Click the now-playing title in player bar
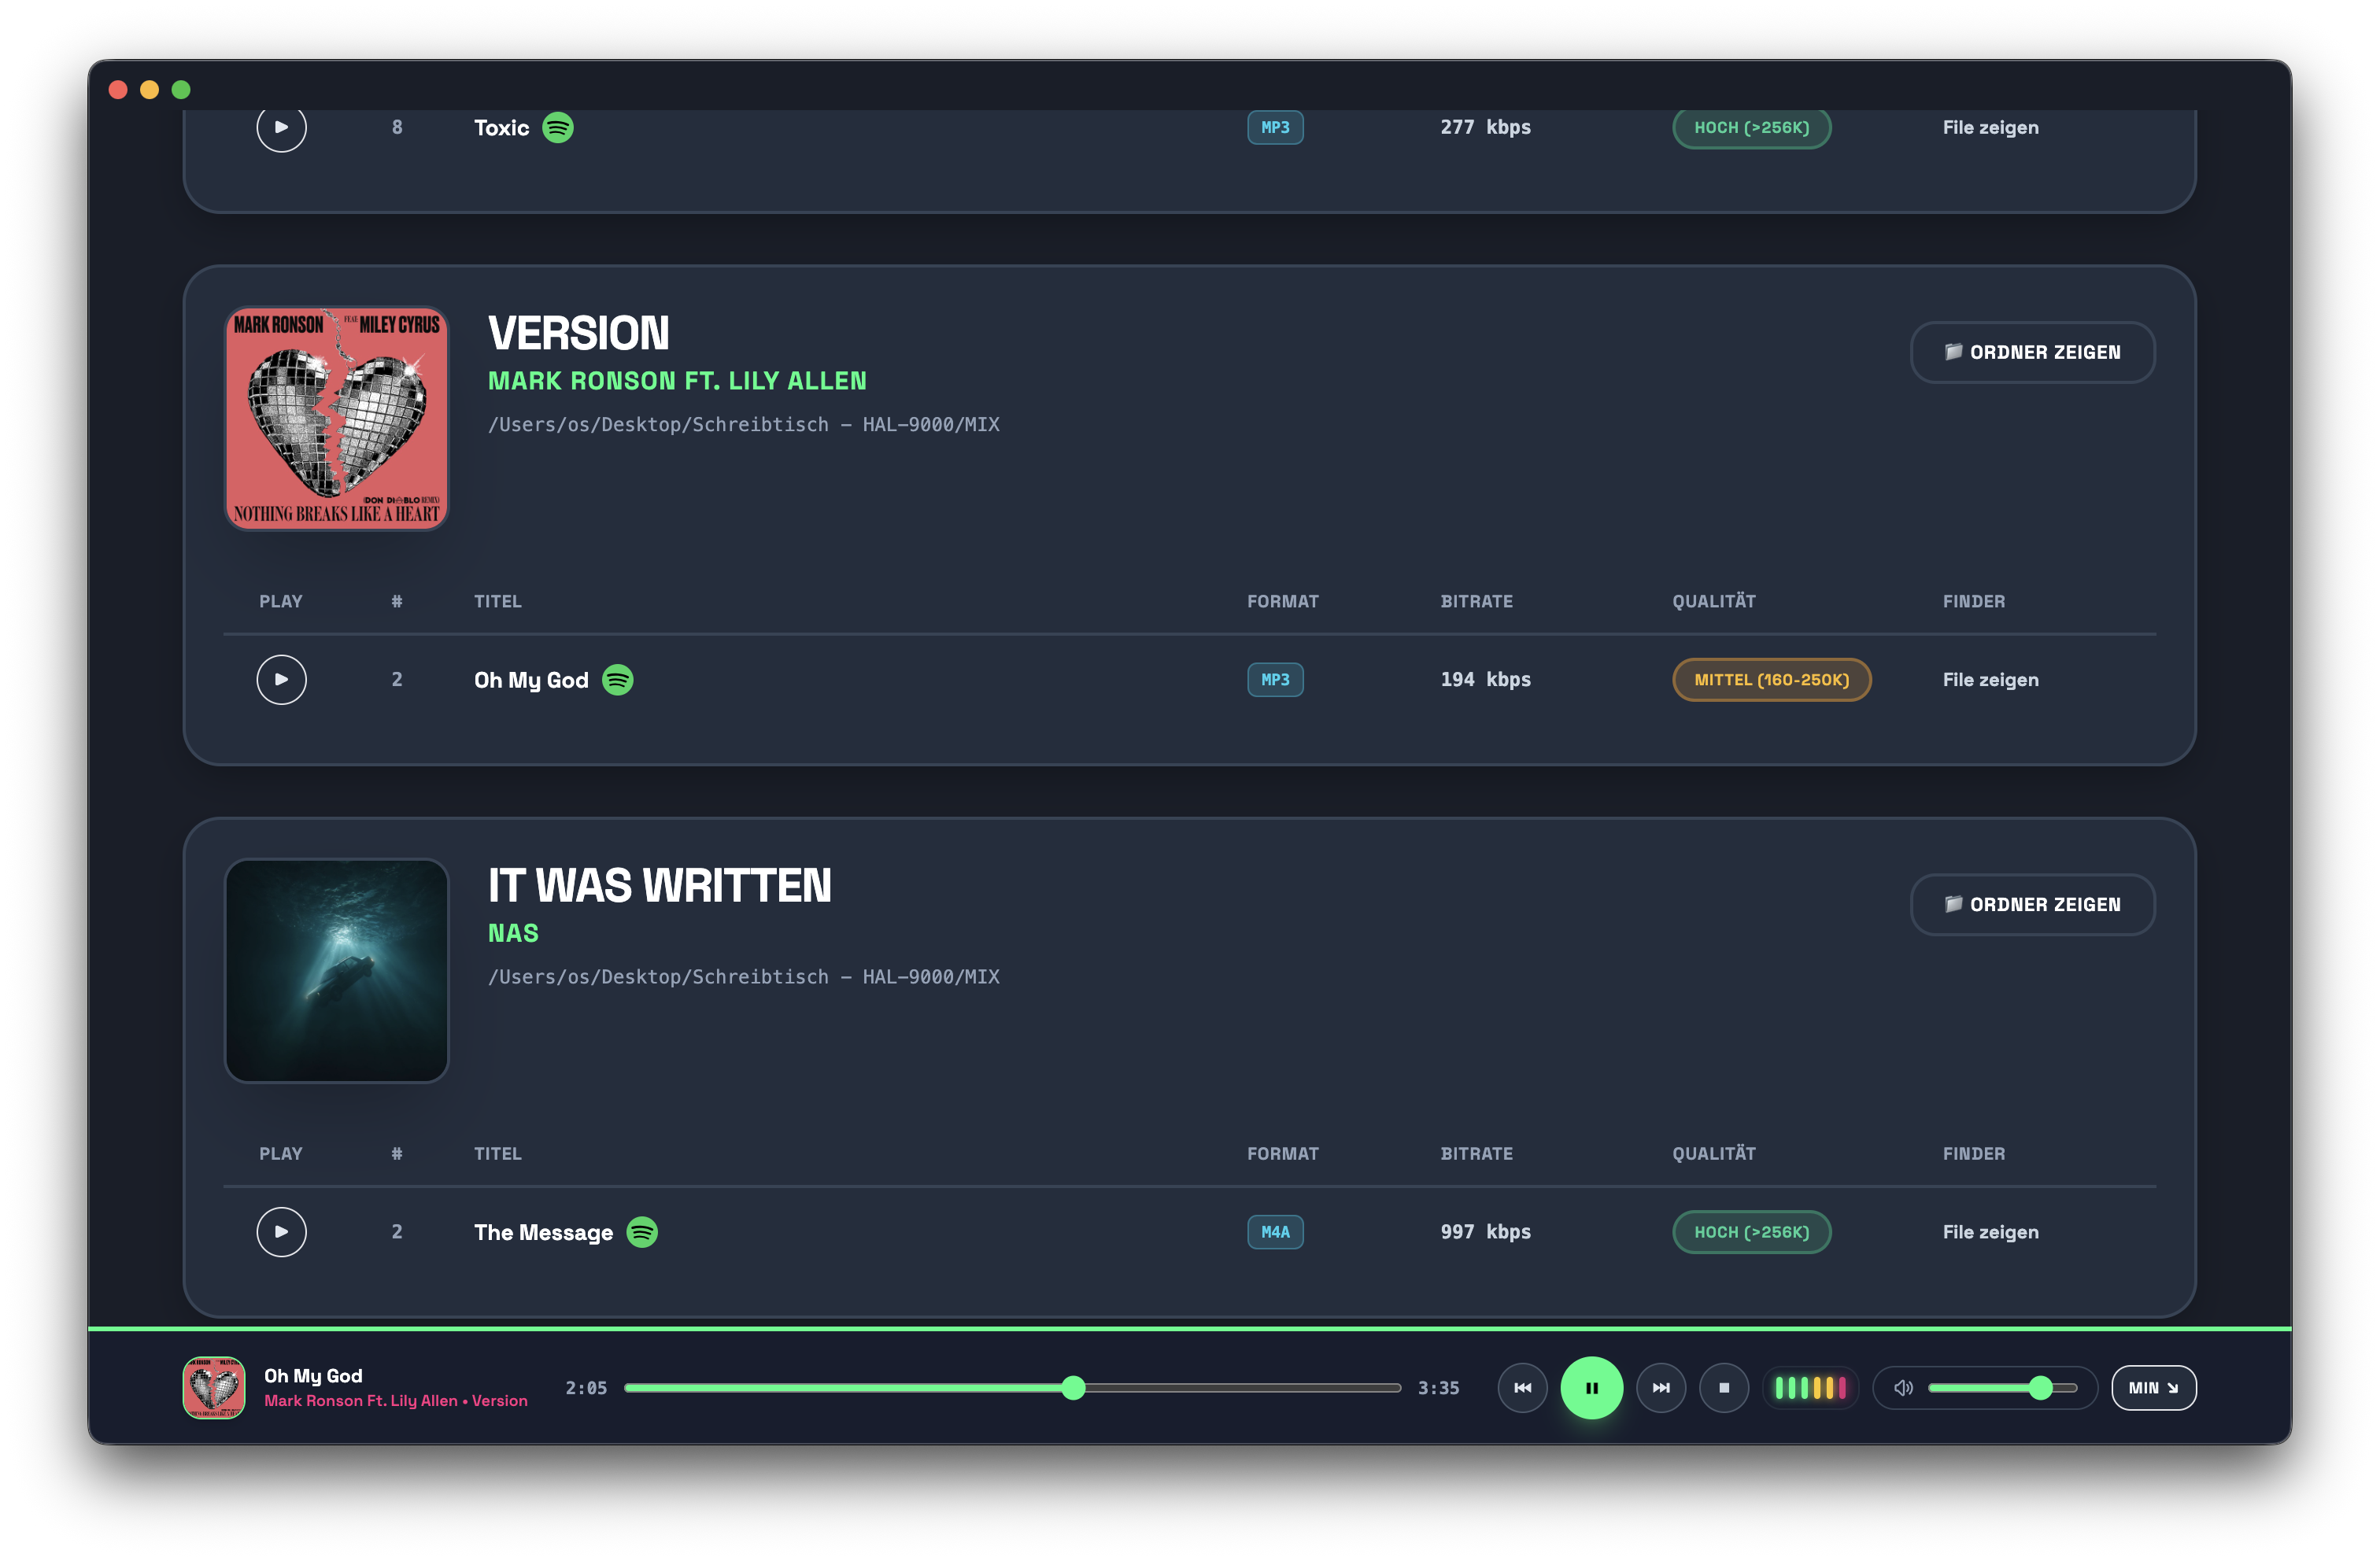Viewport: 2380px width, 1561px height. tap(313, 1376)
